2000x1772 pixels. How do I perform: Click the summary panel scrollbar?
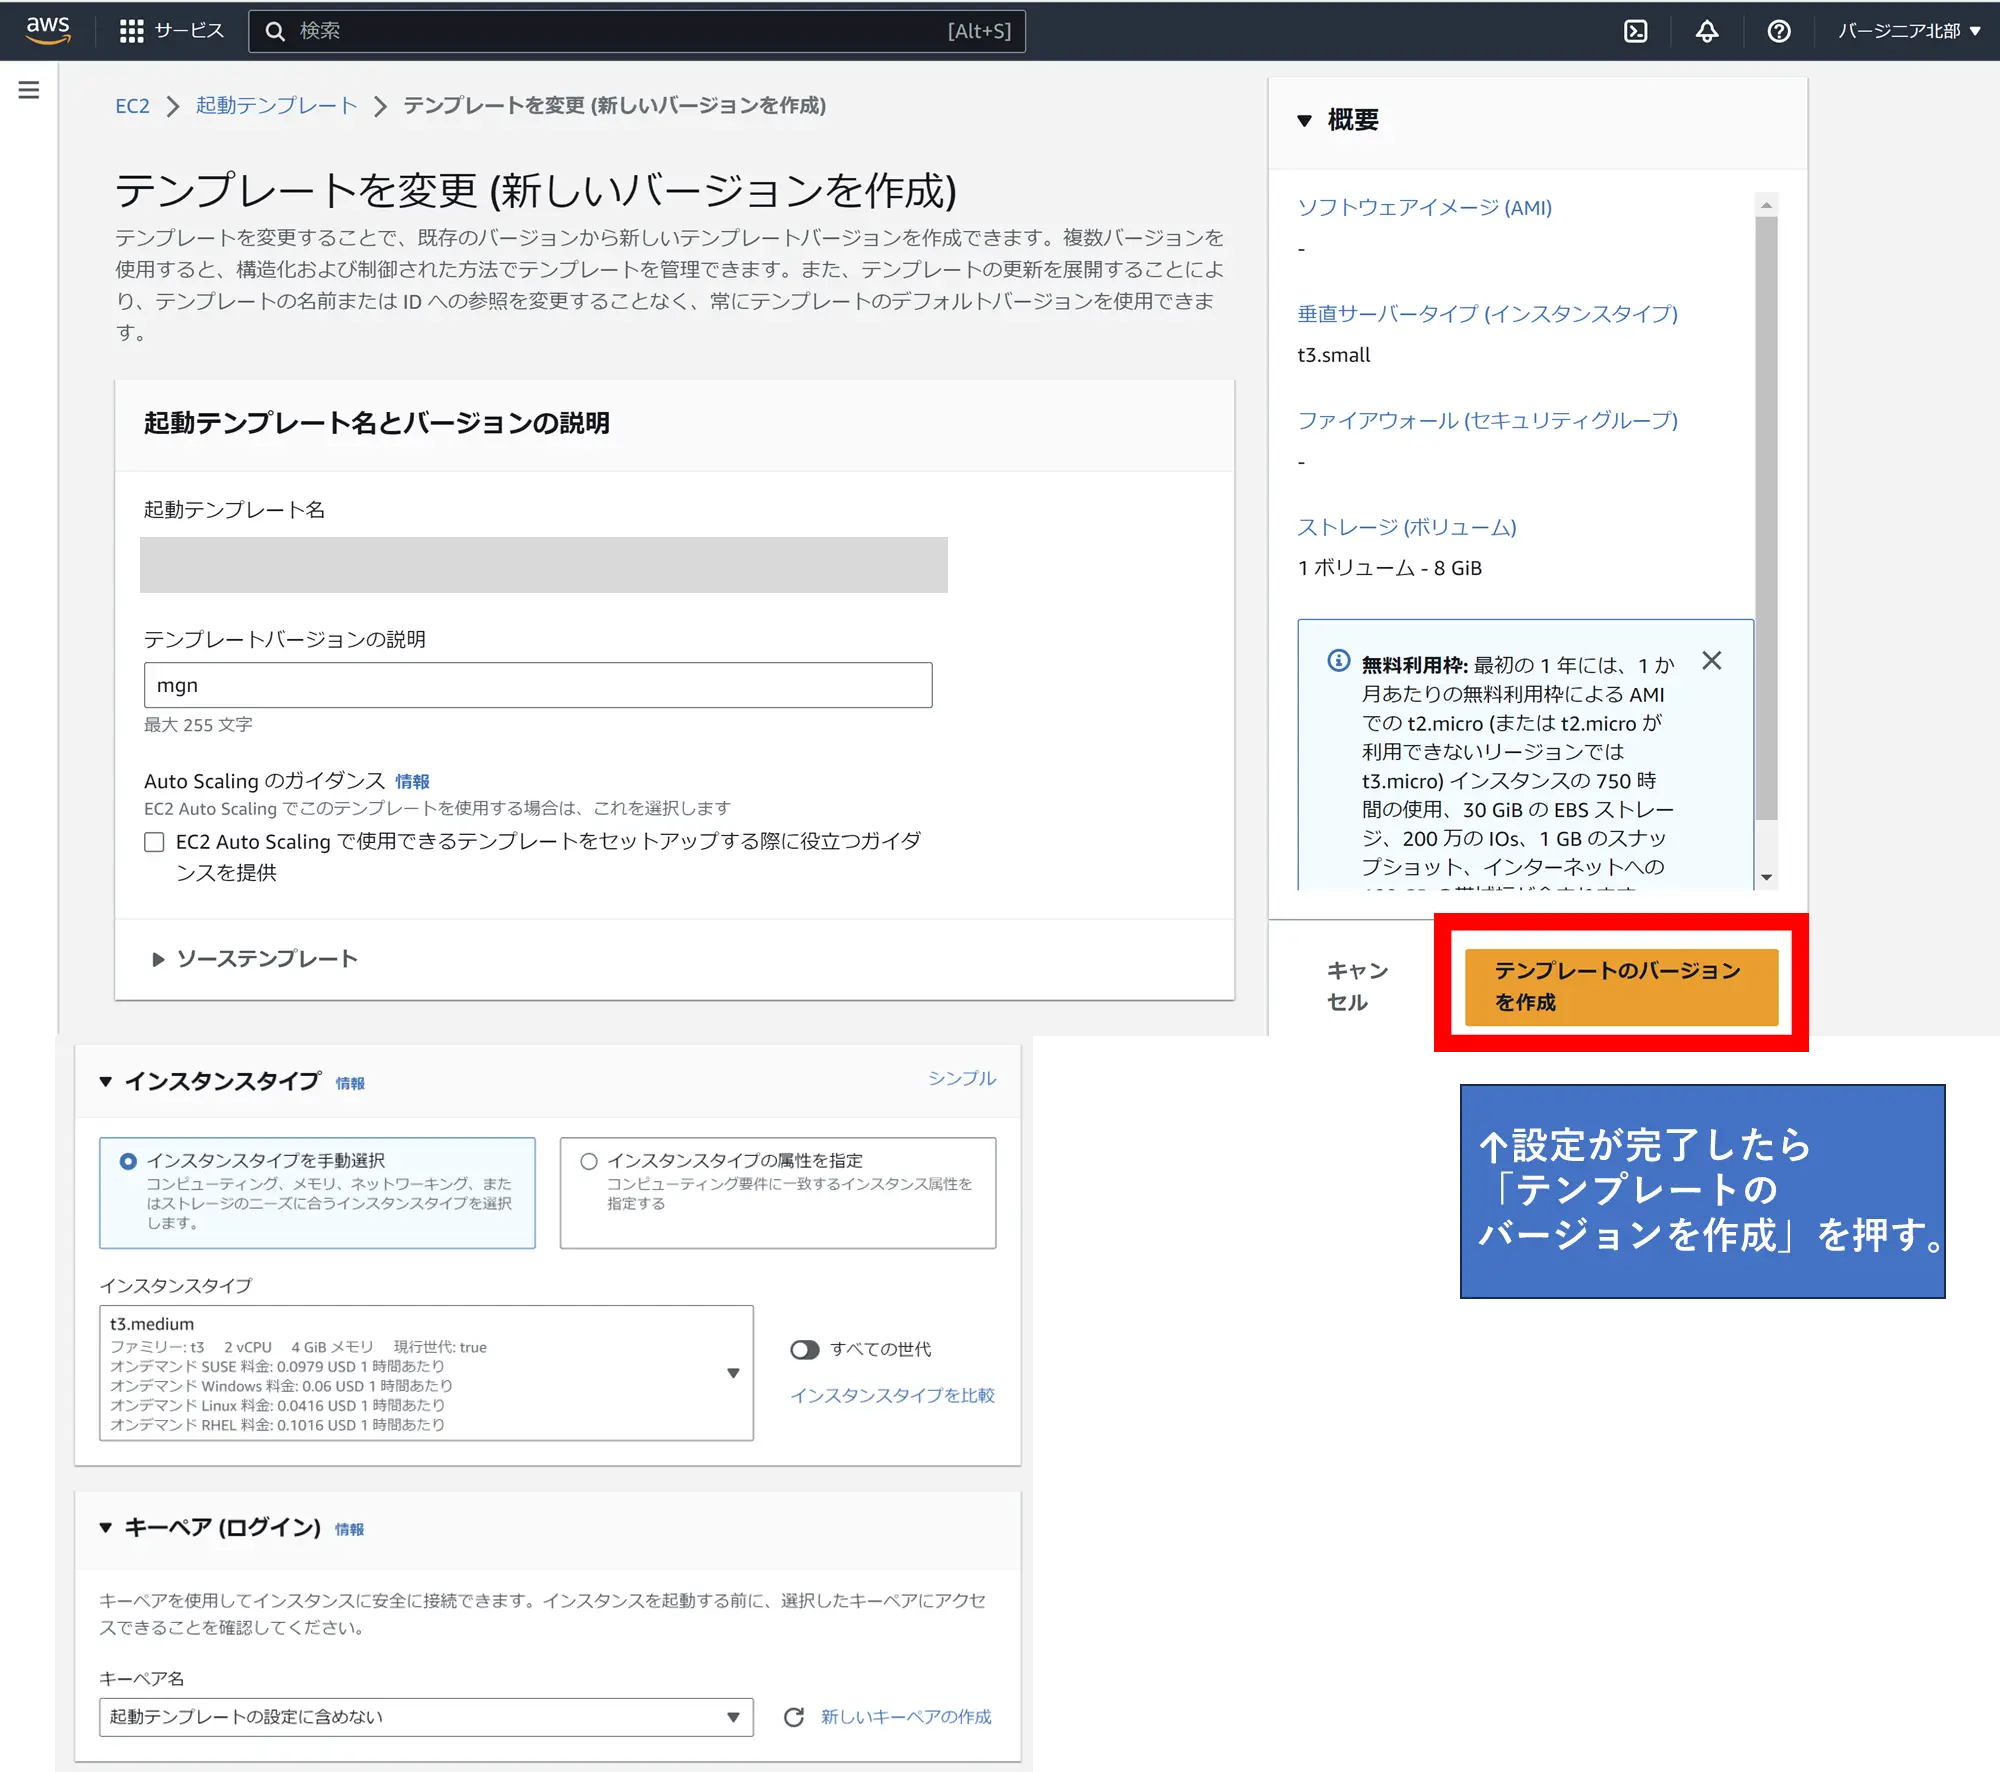pos(1766,518)
